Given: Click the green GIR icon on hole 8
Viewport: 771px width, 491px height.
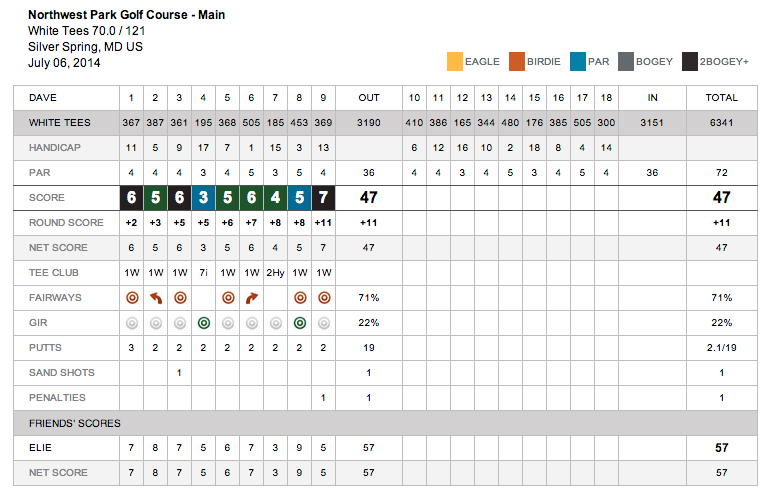Looking at the screenshot, I should (299, 322).
